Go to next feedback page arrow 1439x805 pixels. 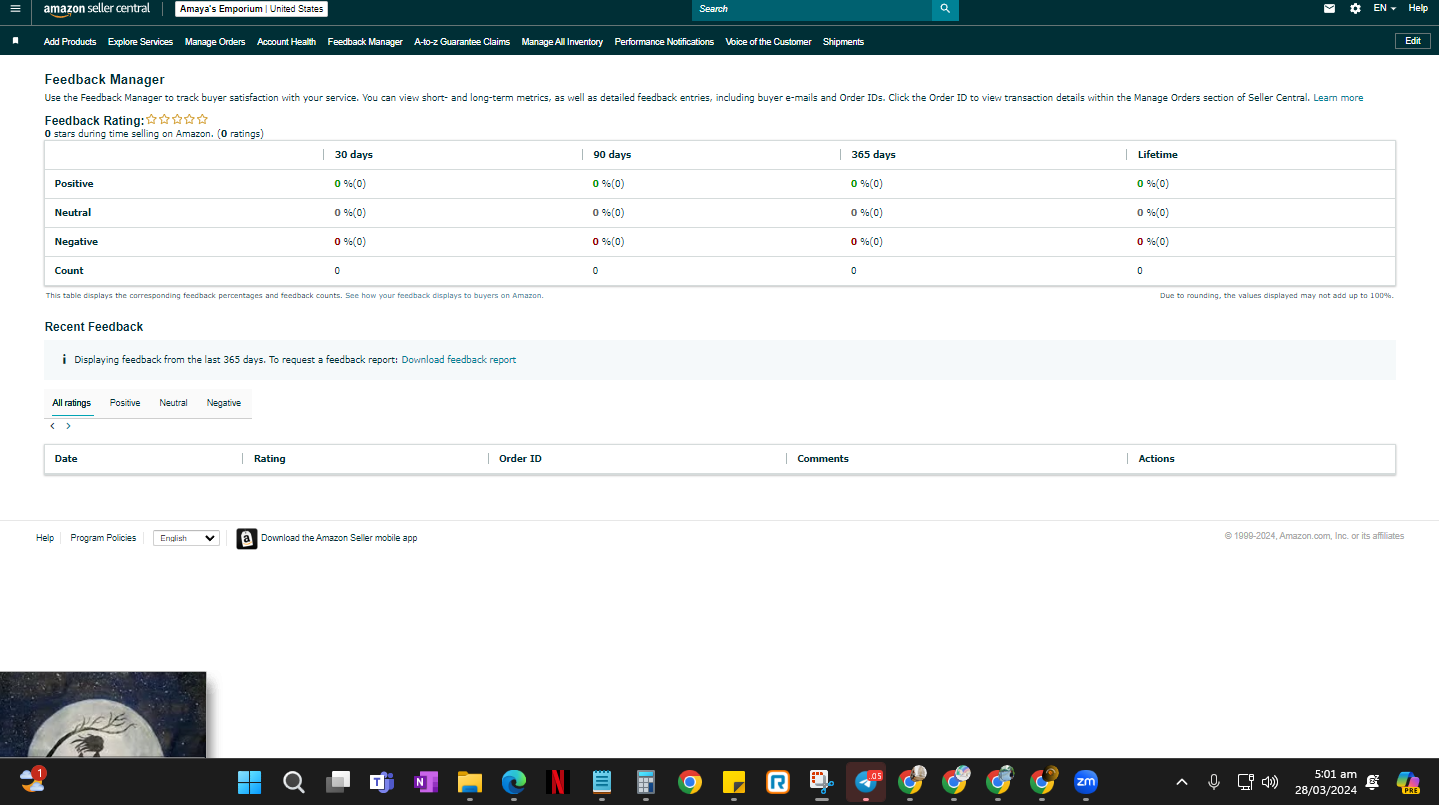click(x=68, y=426)
